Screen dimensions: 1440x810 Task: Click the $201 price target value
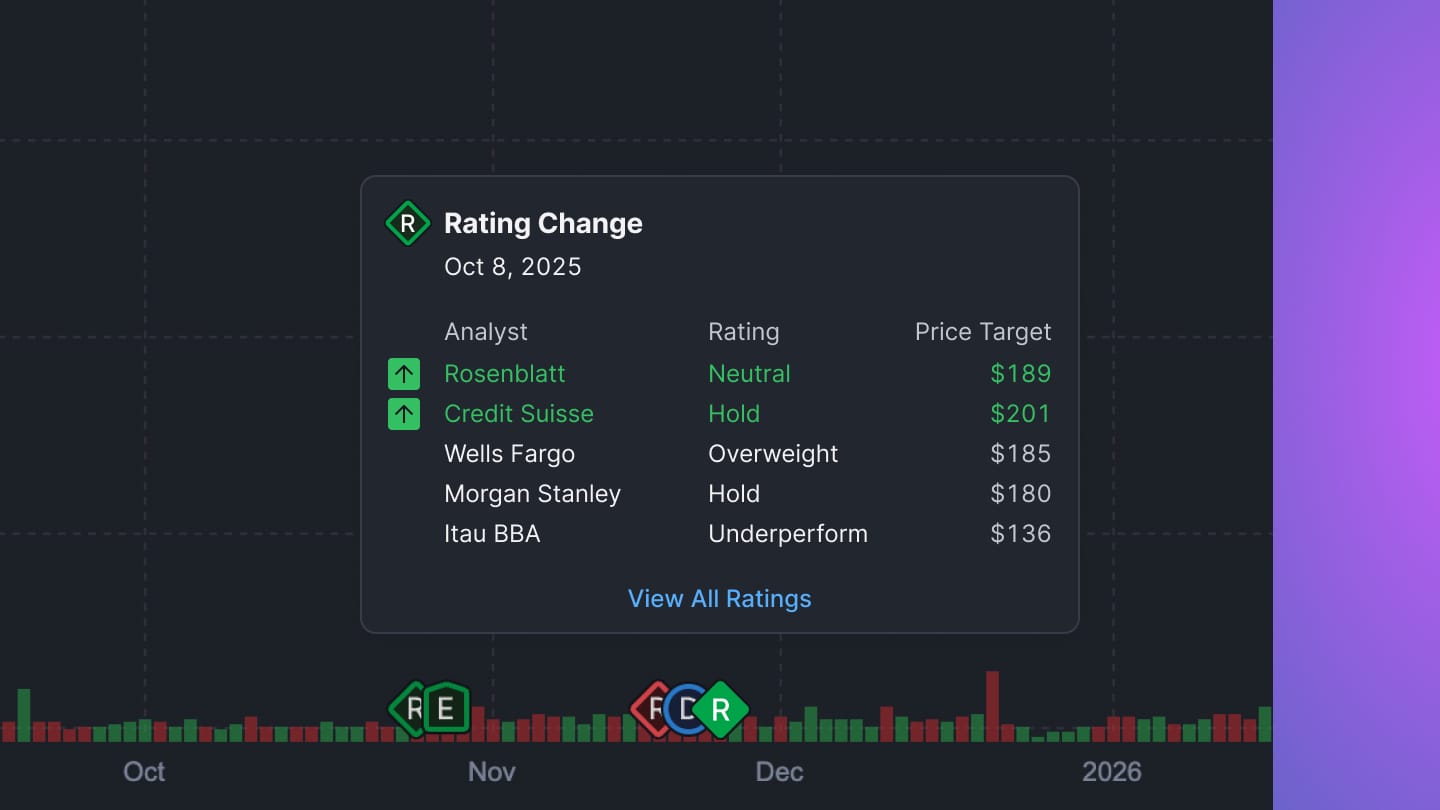[1020, 414]
